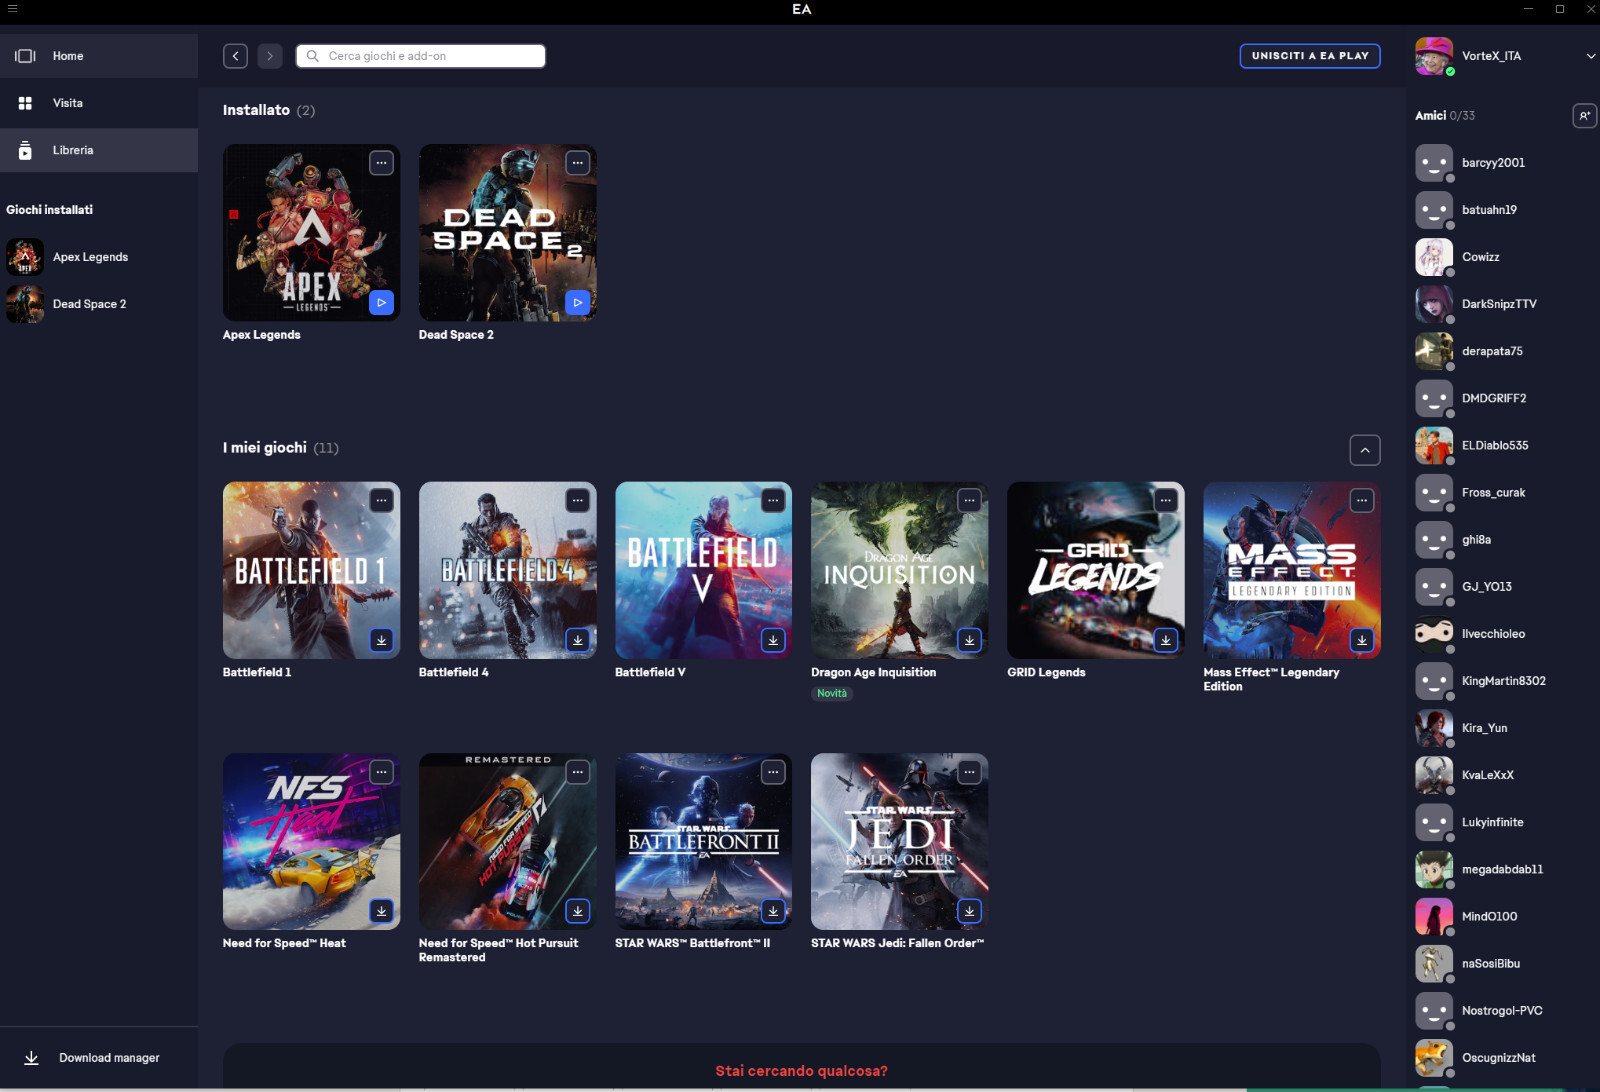This screenshot has height=1092, width=1600.
Task: Start downloading STAR WARS Jedi: Fallen Order
Action: (x=969, y=911)
